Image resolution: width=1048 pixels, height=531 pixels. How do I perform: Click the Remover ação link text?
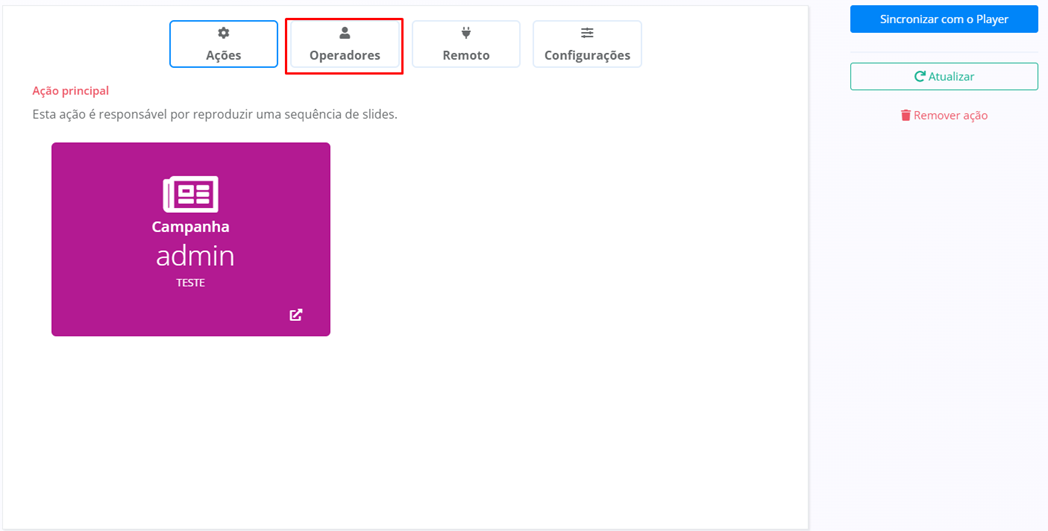coord(950,116)
